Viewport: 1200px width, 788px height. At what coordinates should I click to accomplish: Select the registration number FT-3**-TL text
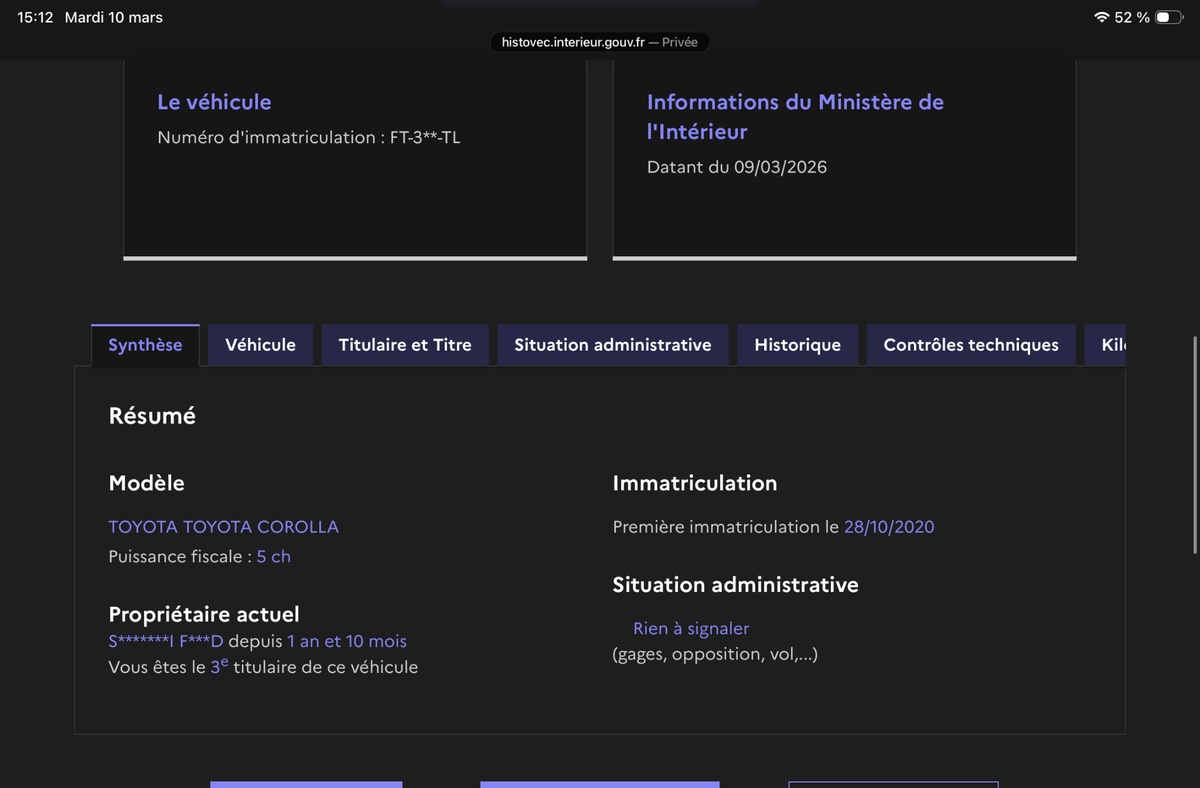click(425, 138)
